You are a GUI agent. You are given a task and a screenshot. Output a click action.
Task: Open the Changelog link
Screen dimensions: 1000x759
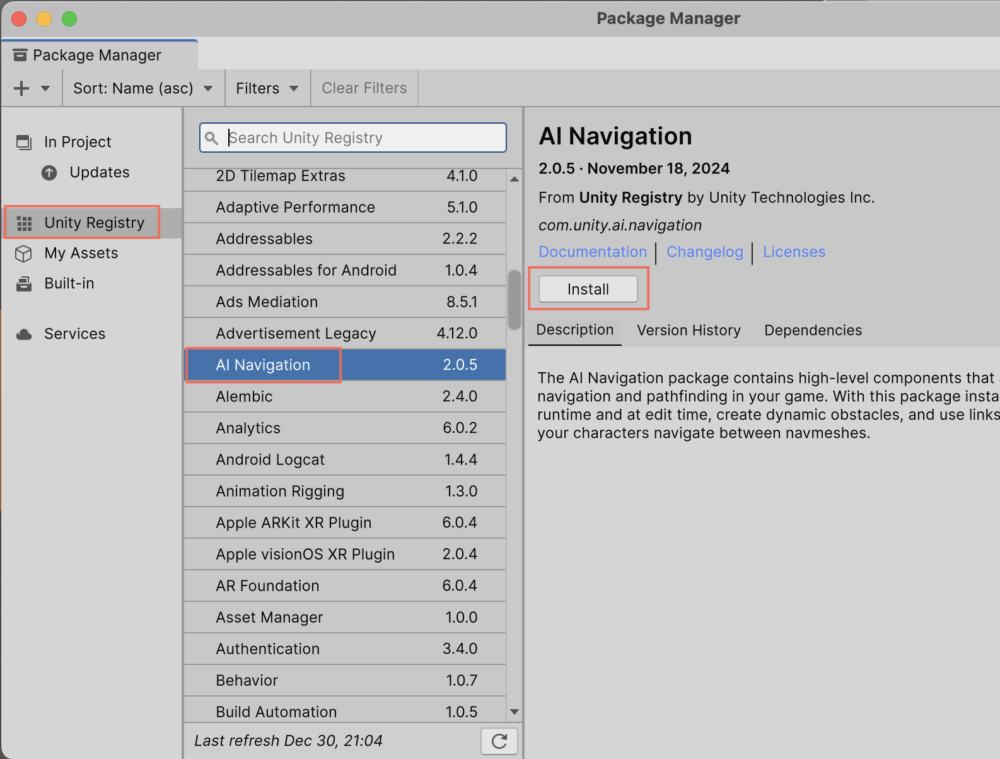[704, 252]
